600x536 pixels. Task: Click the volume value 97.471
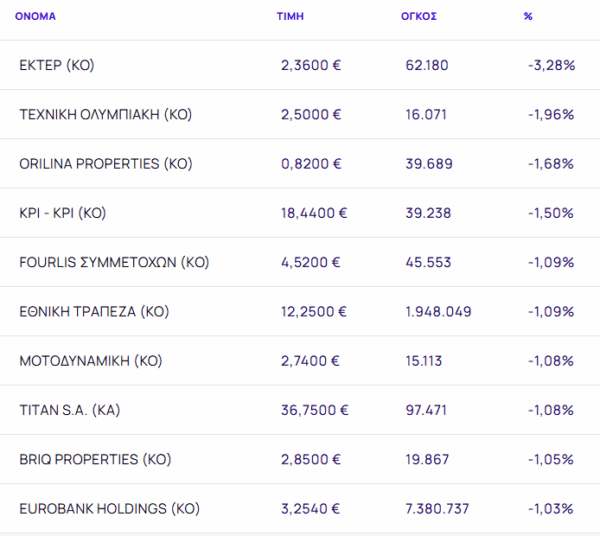click(x=426, y=411)
